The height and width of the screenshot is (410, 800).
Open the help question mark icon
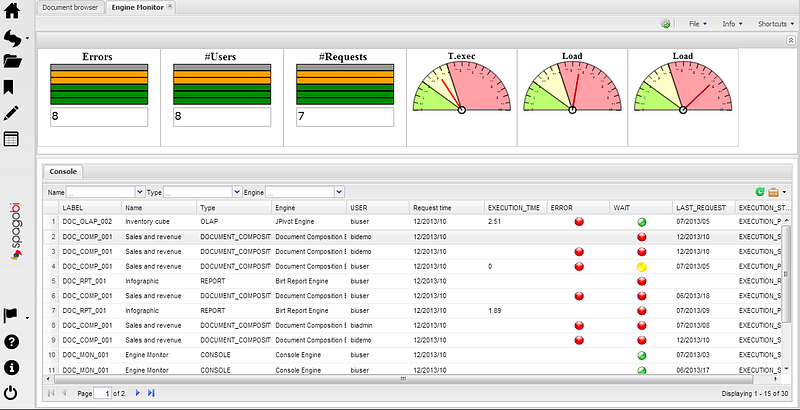click(x=11, y=341)
